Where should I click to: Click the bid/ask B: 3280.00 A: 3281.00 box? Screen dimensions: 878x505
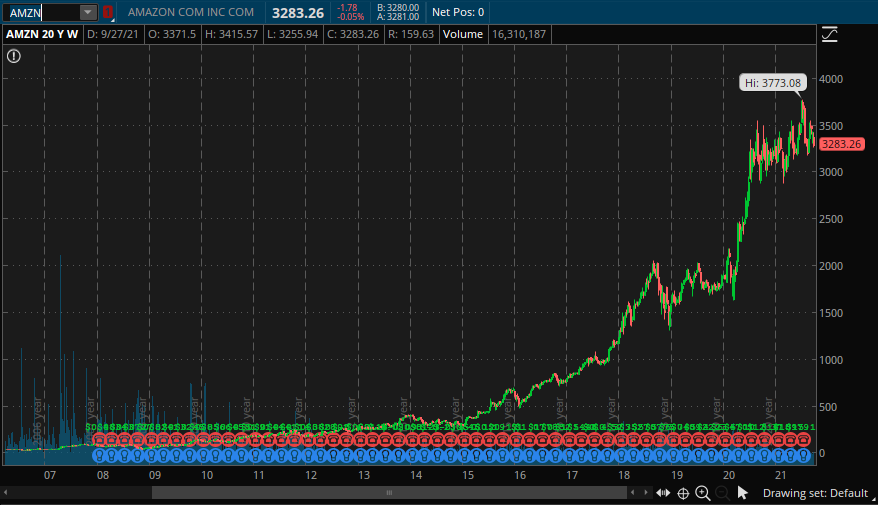(x=398, y=12)
